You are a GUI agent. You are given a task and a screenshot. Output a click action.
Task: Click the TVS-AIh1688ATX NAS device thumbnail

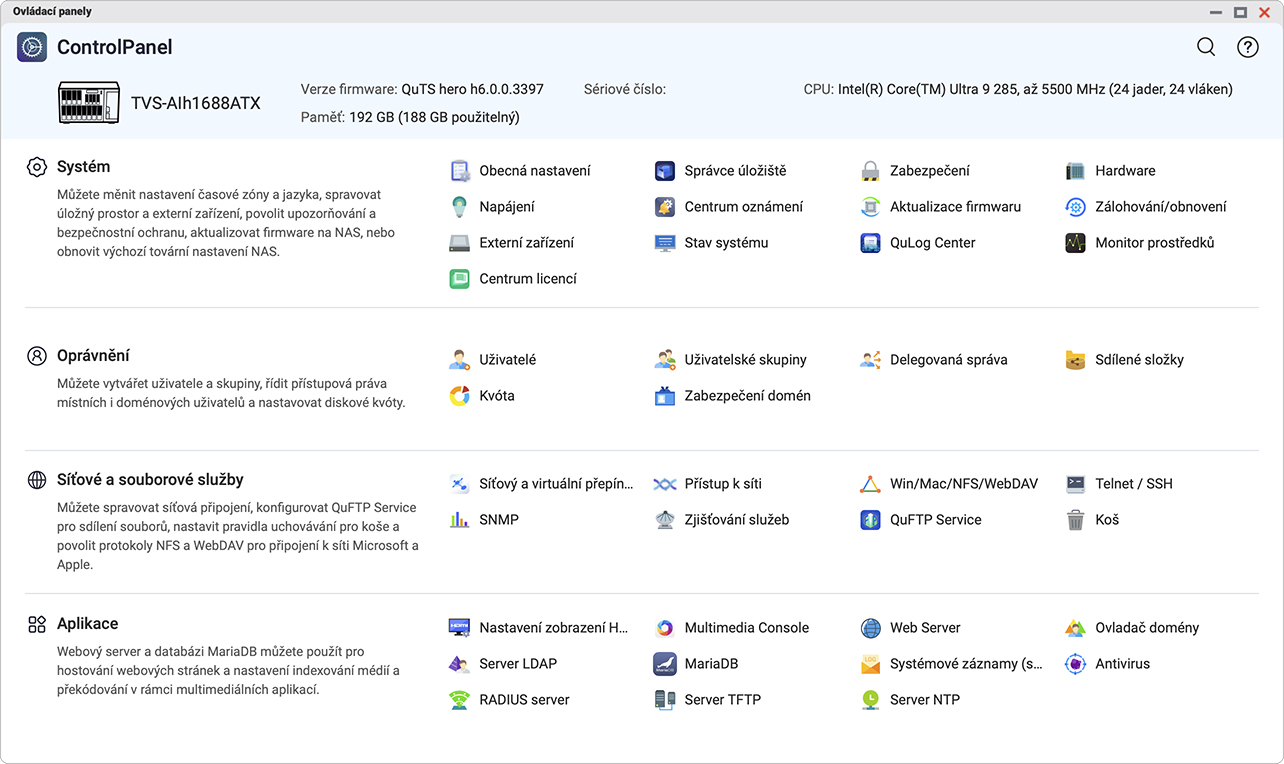[x=89, y=103]
